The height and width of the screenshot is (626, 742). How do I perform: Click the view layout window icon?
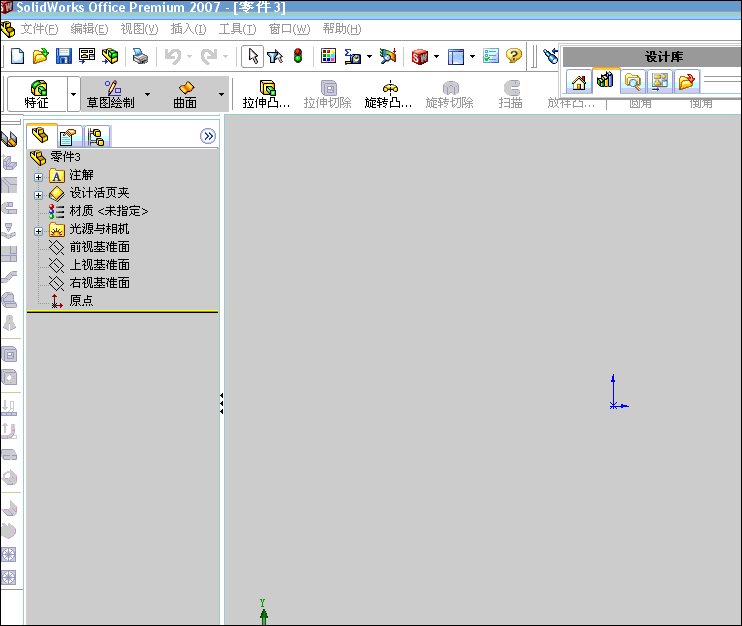tap(456, 56)
